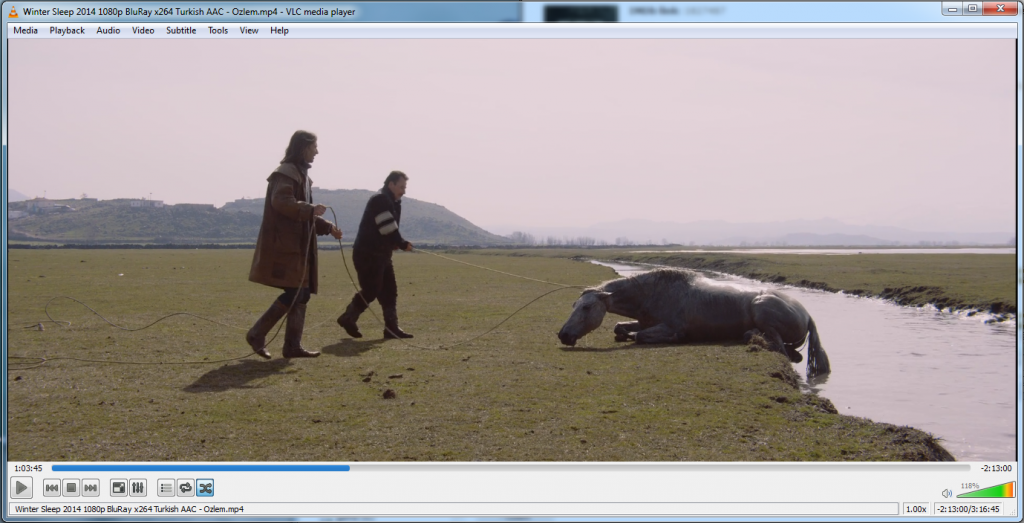The image size is (1024, 523).
Task: Toggle fullscreen video mode icon
Action: click(x=118, y=487)
